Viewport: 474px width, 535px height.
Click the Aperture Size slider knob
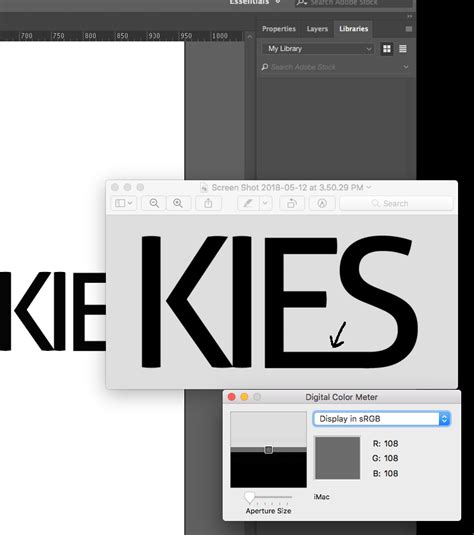[x=249, y=497]
